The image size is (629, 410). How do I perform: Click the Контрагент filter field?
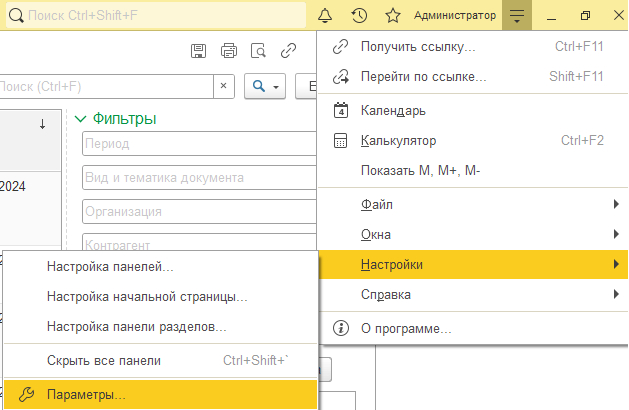pos(199,242)
